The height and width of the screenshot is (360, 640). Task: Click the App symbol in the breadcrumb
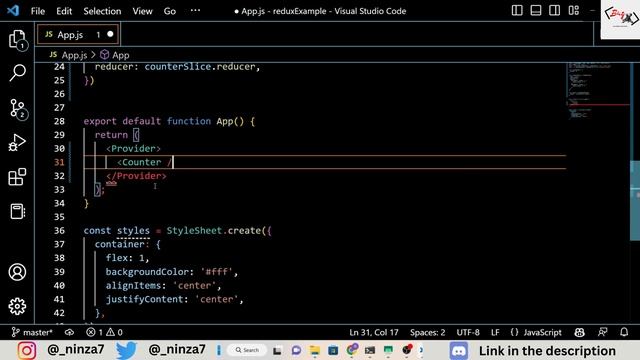115,55
